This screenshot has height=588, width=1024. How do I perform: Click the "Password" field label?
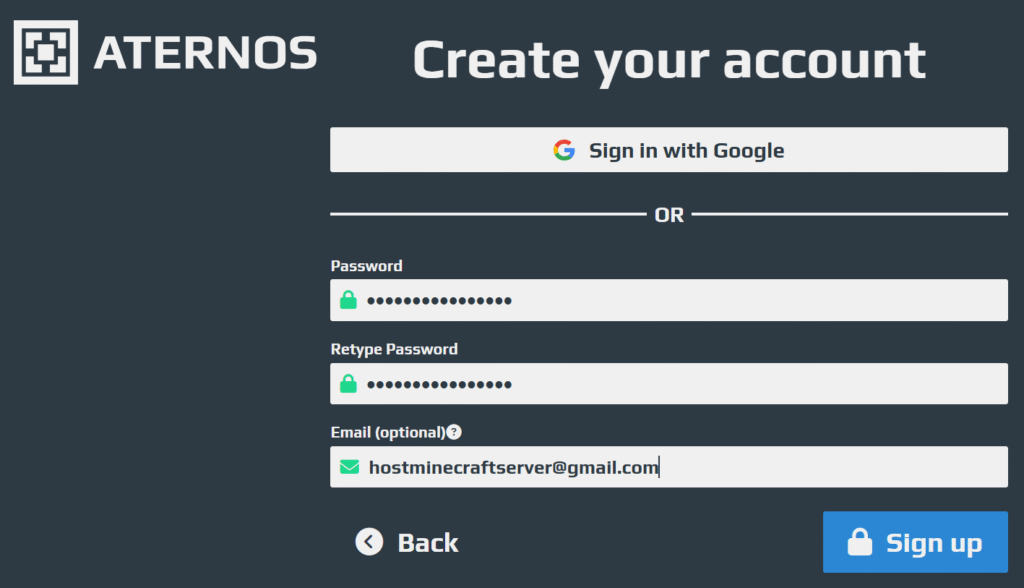(366, 266)
